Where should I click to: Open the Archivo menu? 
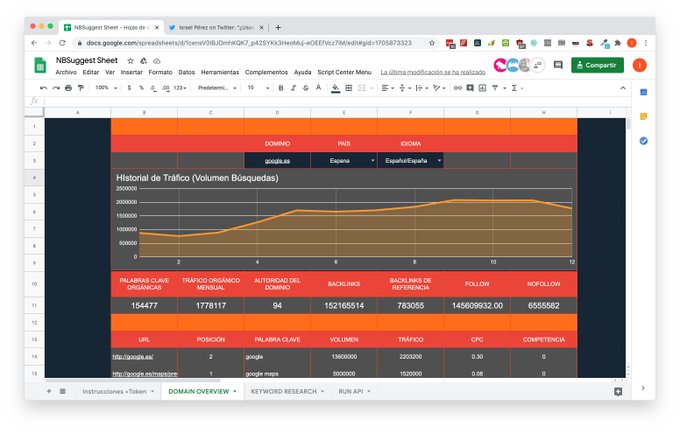point(66,72)
